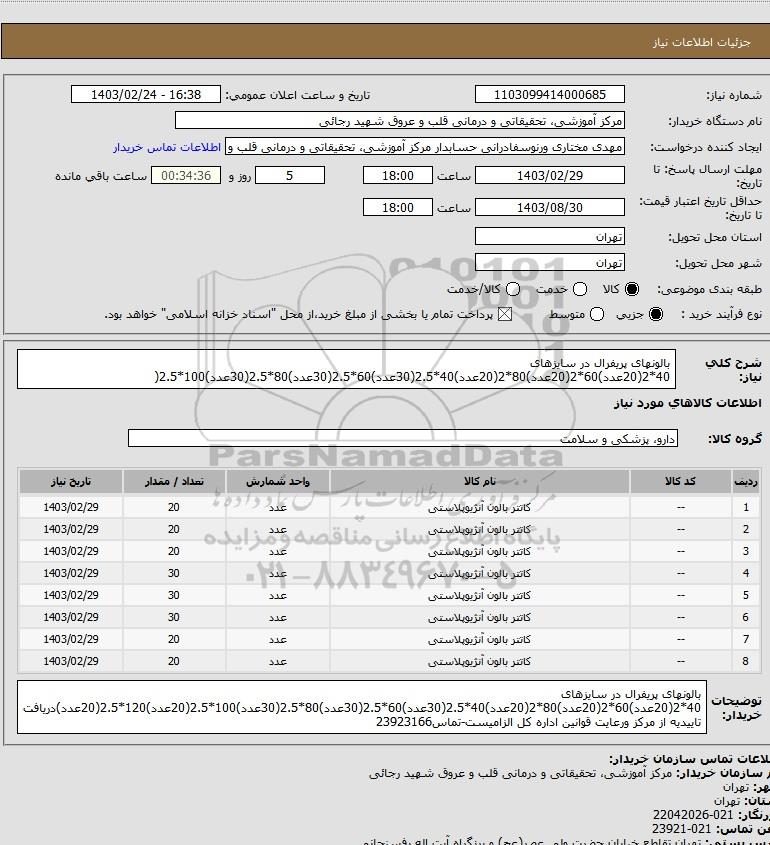The image size is (770, 845).
Task: Open the اطلاعات تماس خریدار link
Action: [167, 147]
